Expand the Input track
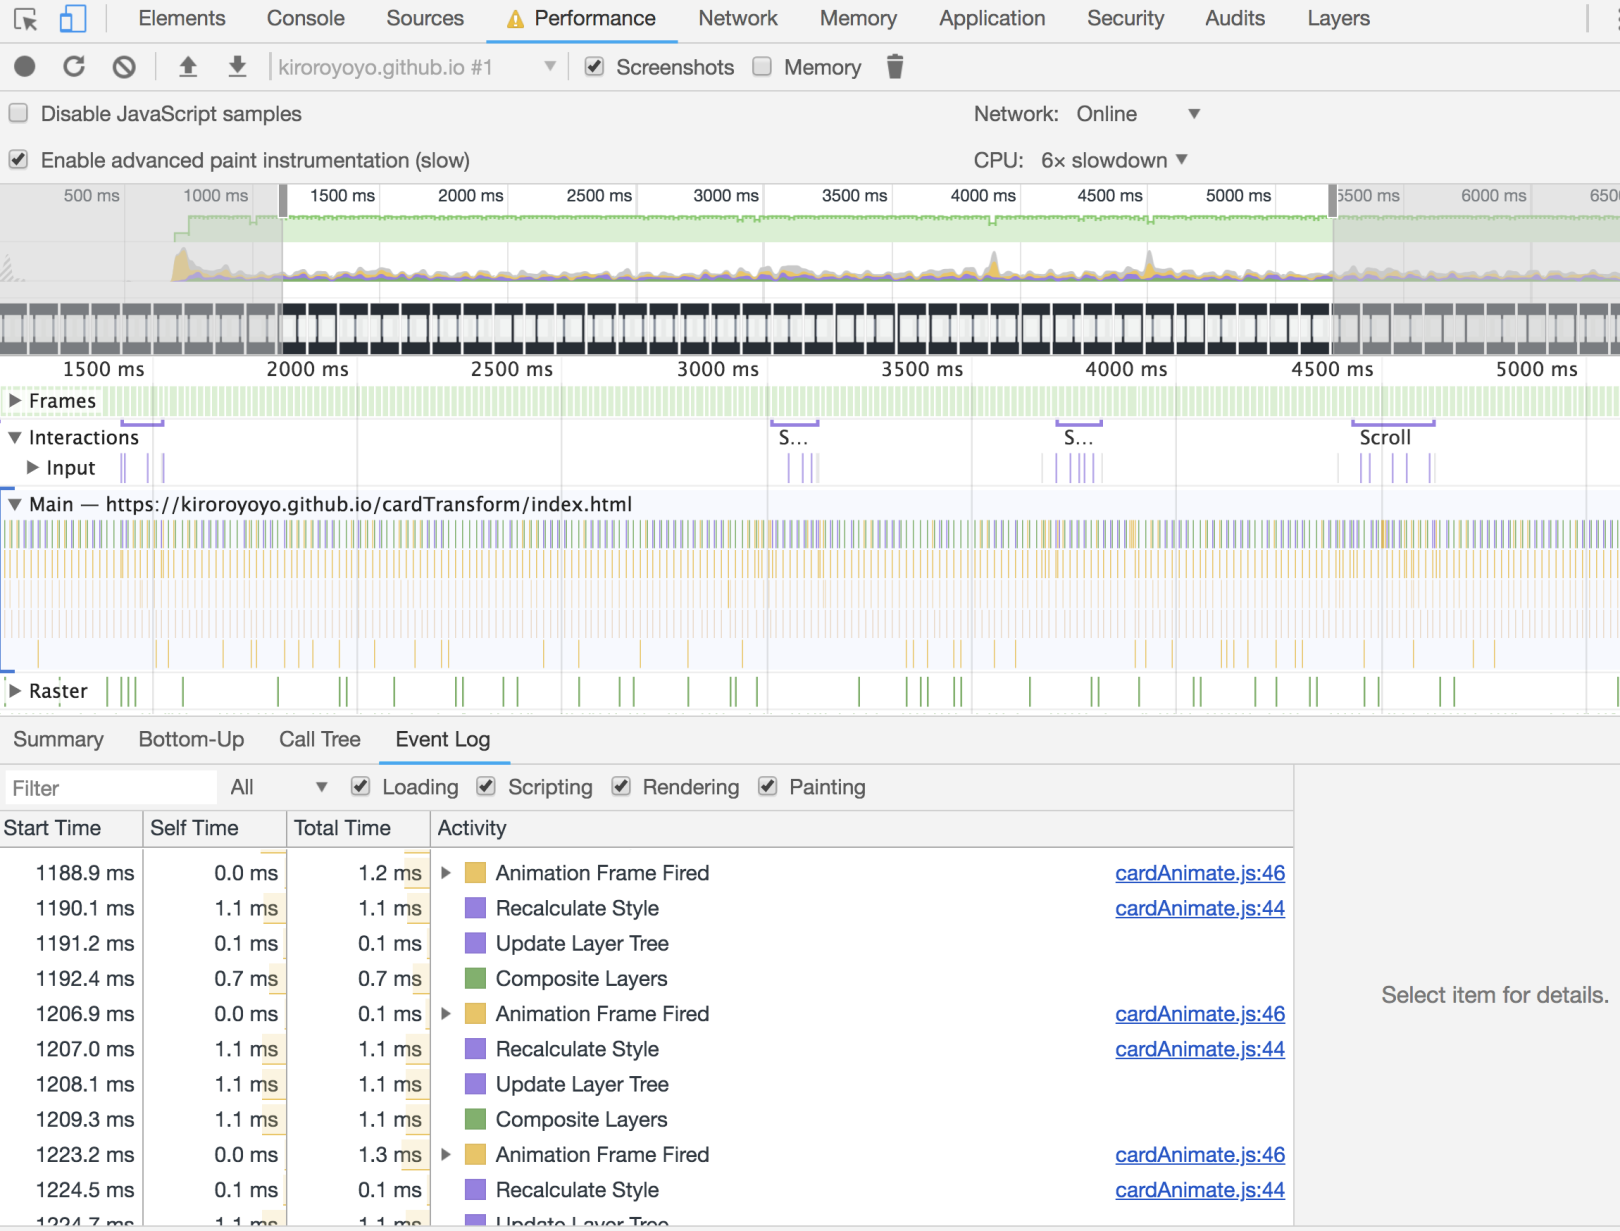The height and width of the screenshot is (1231, 1620). 33,467
